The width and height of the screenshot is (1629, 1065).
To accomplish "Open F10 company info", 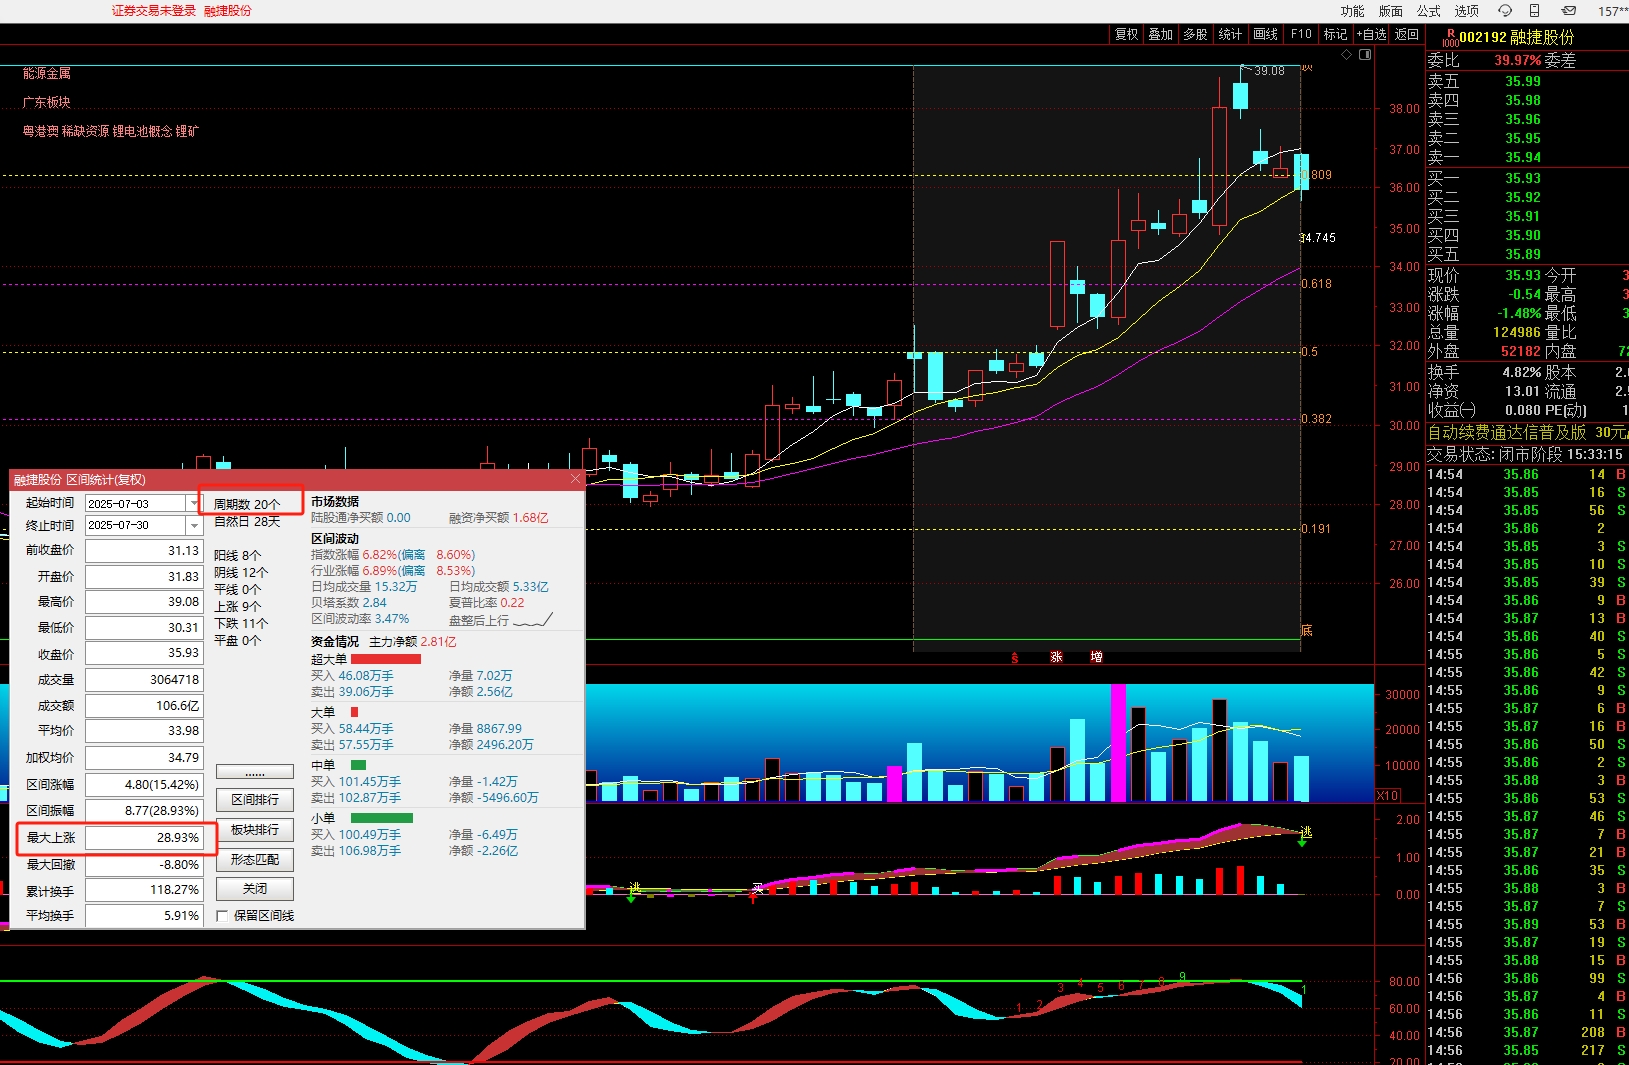I will click(1301, 34).
